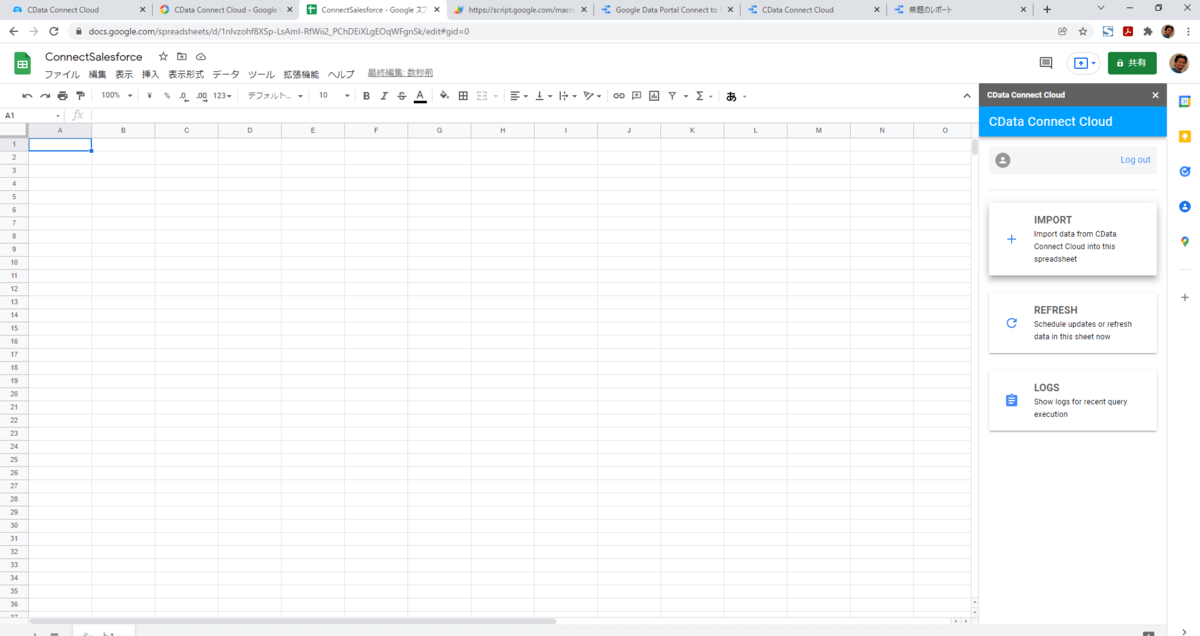Open the ツール menu
The width and height of the screenshot is (1200, 636).
click(261, 74)
